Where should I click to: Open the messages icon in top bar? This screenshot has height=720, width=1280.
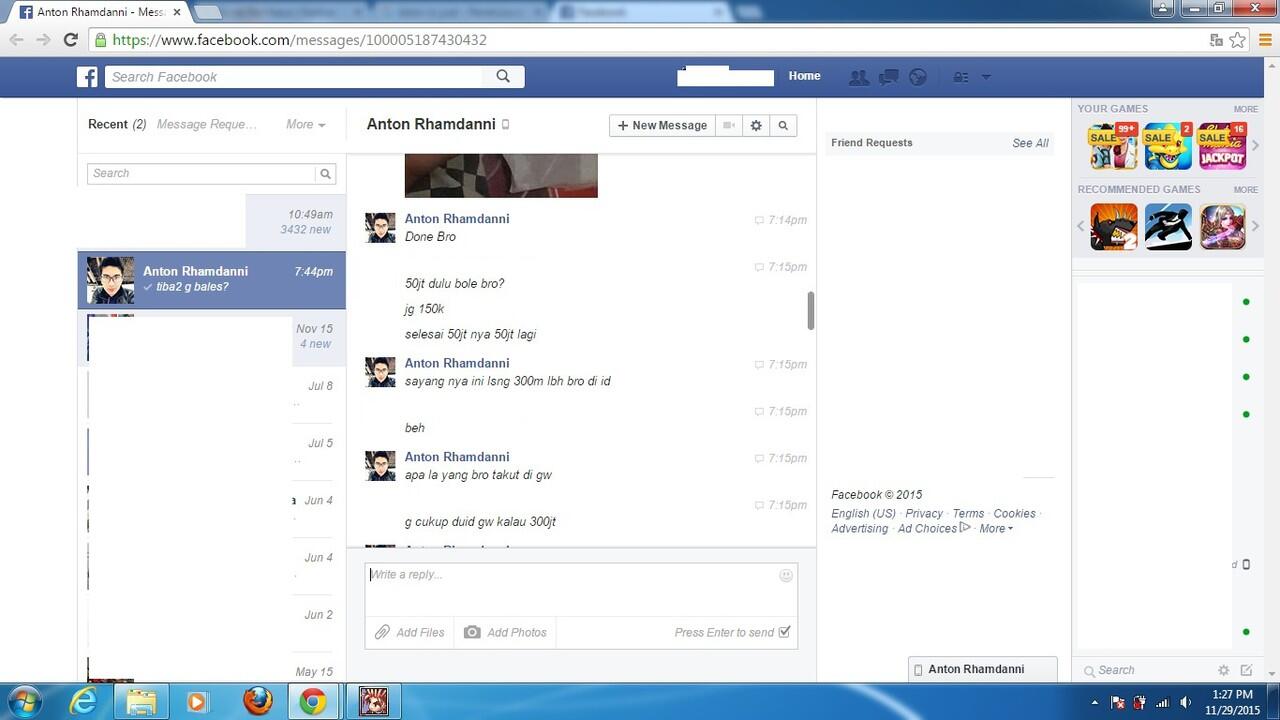click(x=888, y=77)
